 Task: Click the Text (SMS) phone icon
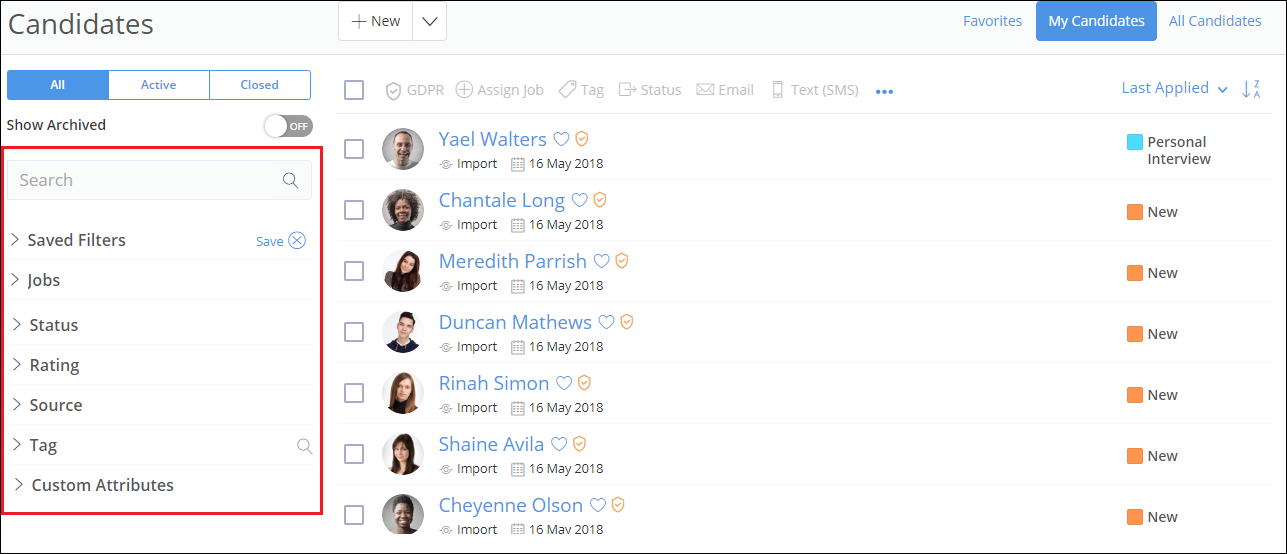coord(777,90)
